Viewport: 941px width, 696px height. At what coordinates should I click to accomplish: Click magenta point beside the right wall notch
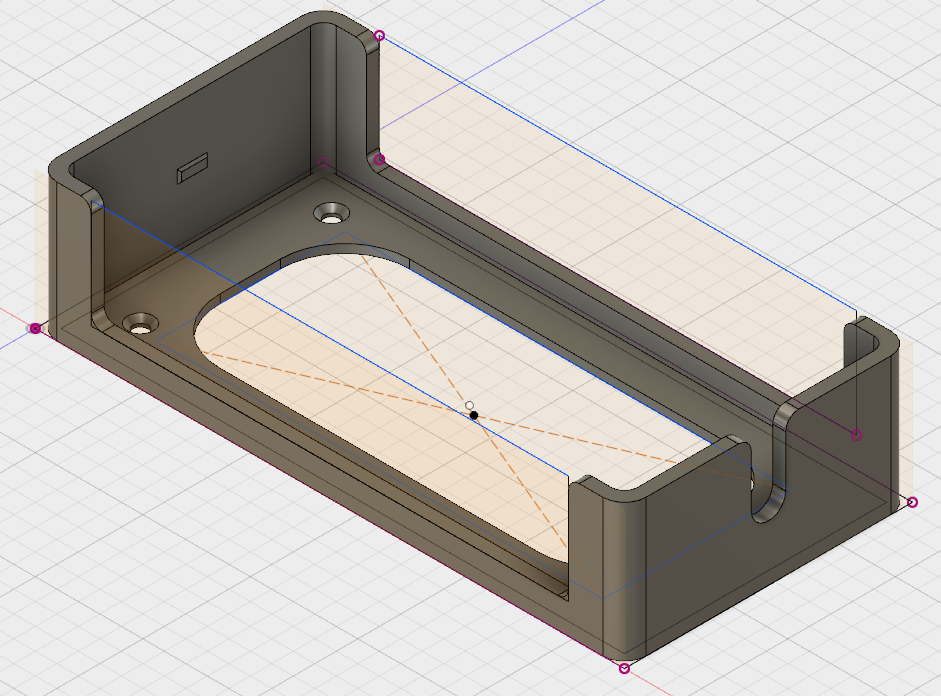pos(856,435)
